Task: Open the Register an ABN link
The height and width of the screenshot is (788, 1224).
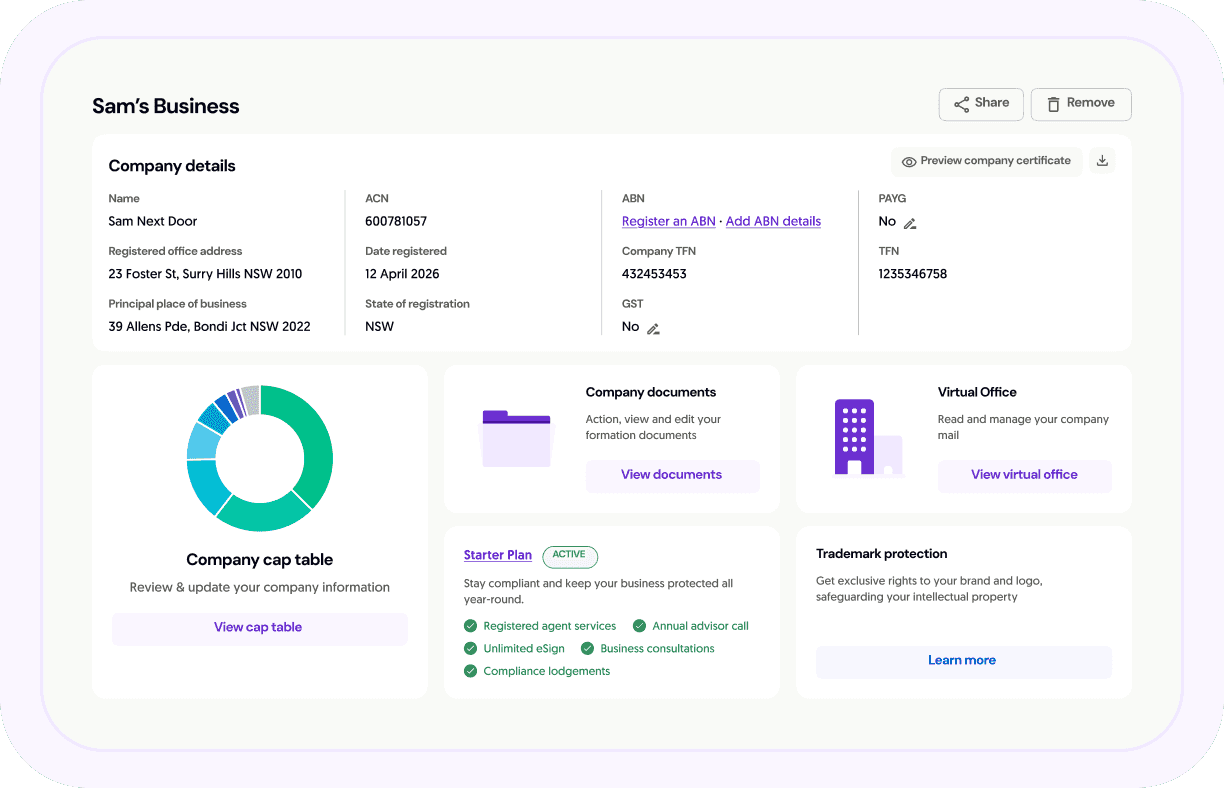Action: pyautogui.click(x=668, y=221)
